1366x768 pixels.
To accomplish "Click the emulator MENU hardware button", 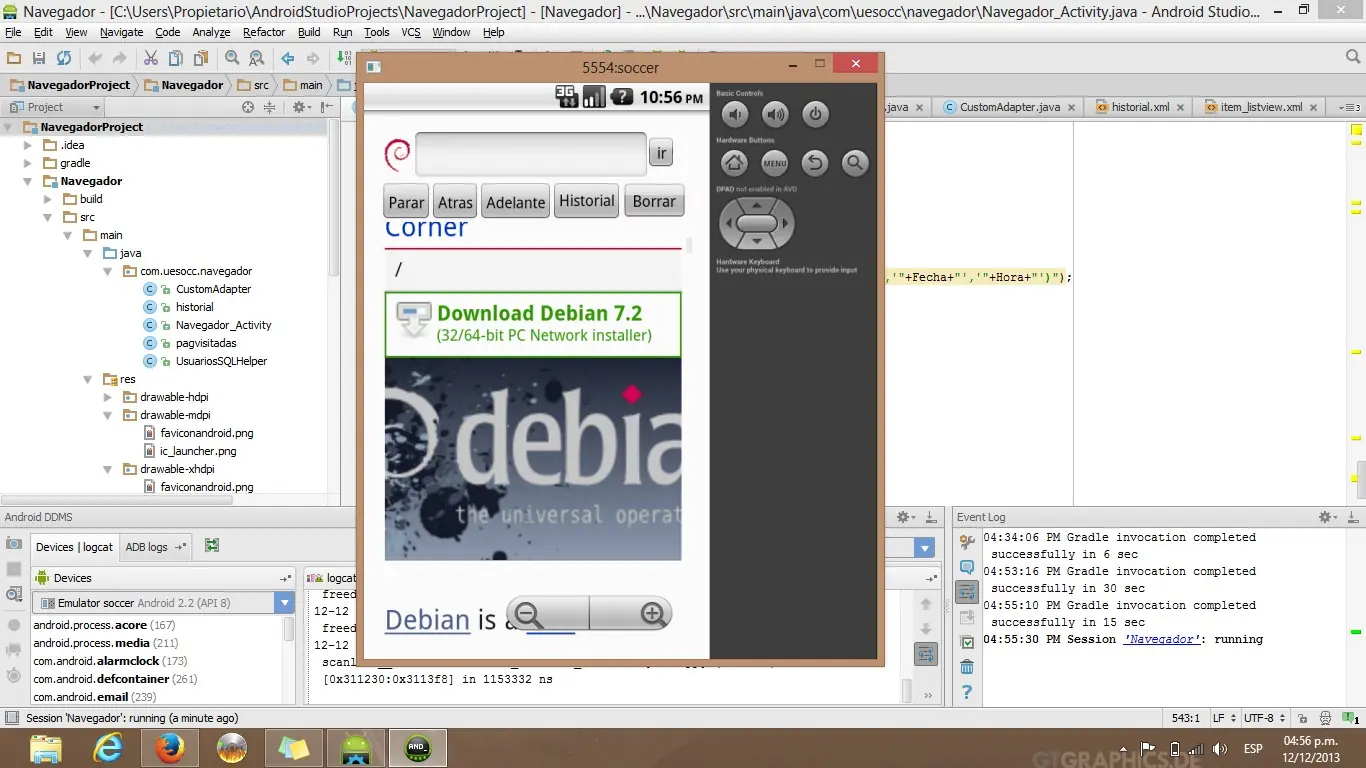I will (x=774, y=163).
